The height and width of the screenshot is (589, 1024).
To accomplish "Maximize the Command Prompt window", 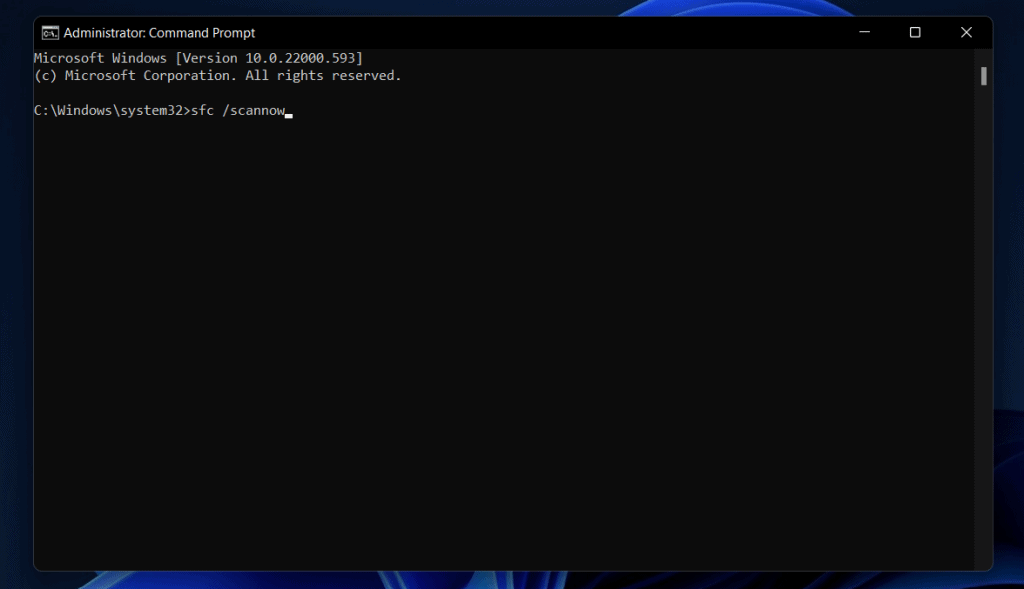I will pos(915,32).
